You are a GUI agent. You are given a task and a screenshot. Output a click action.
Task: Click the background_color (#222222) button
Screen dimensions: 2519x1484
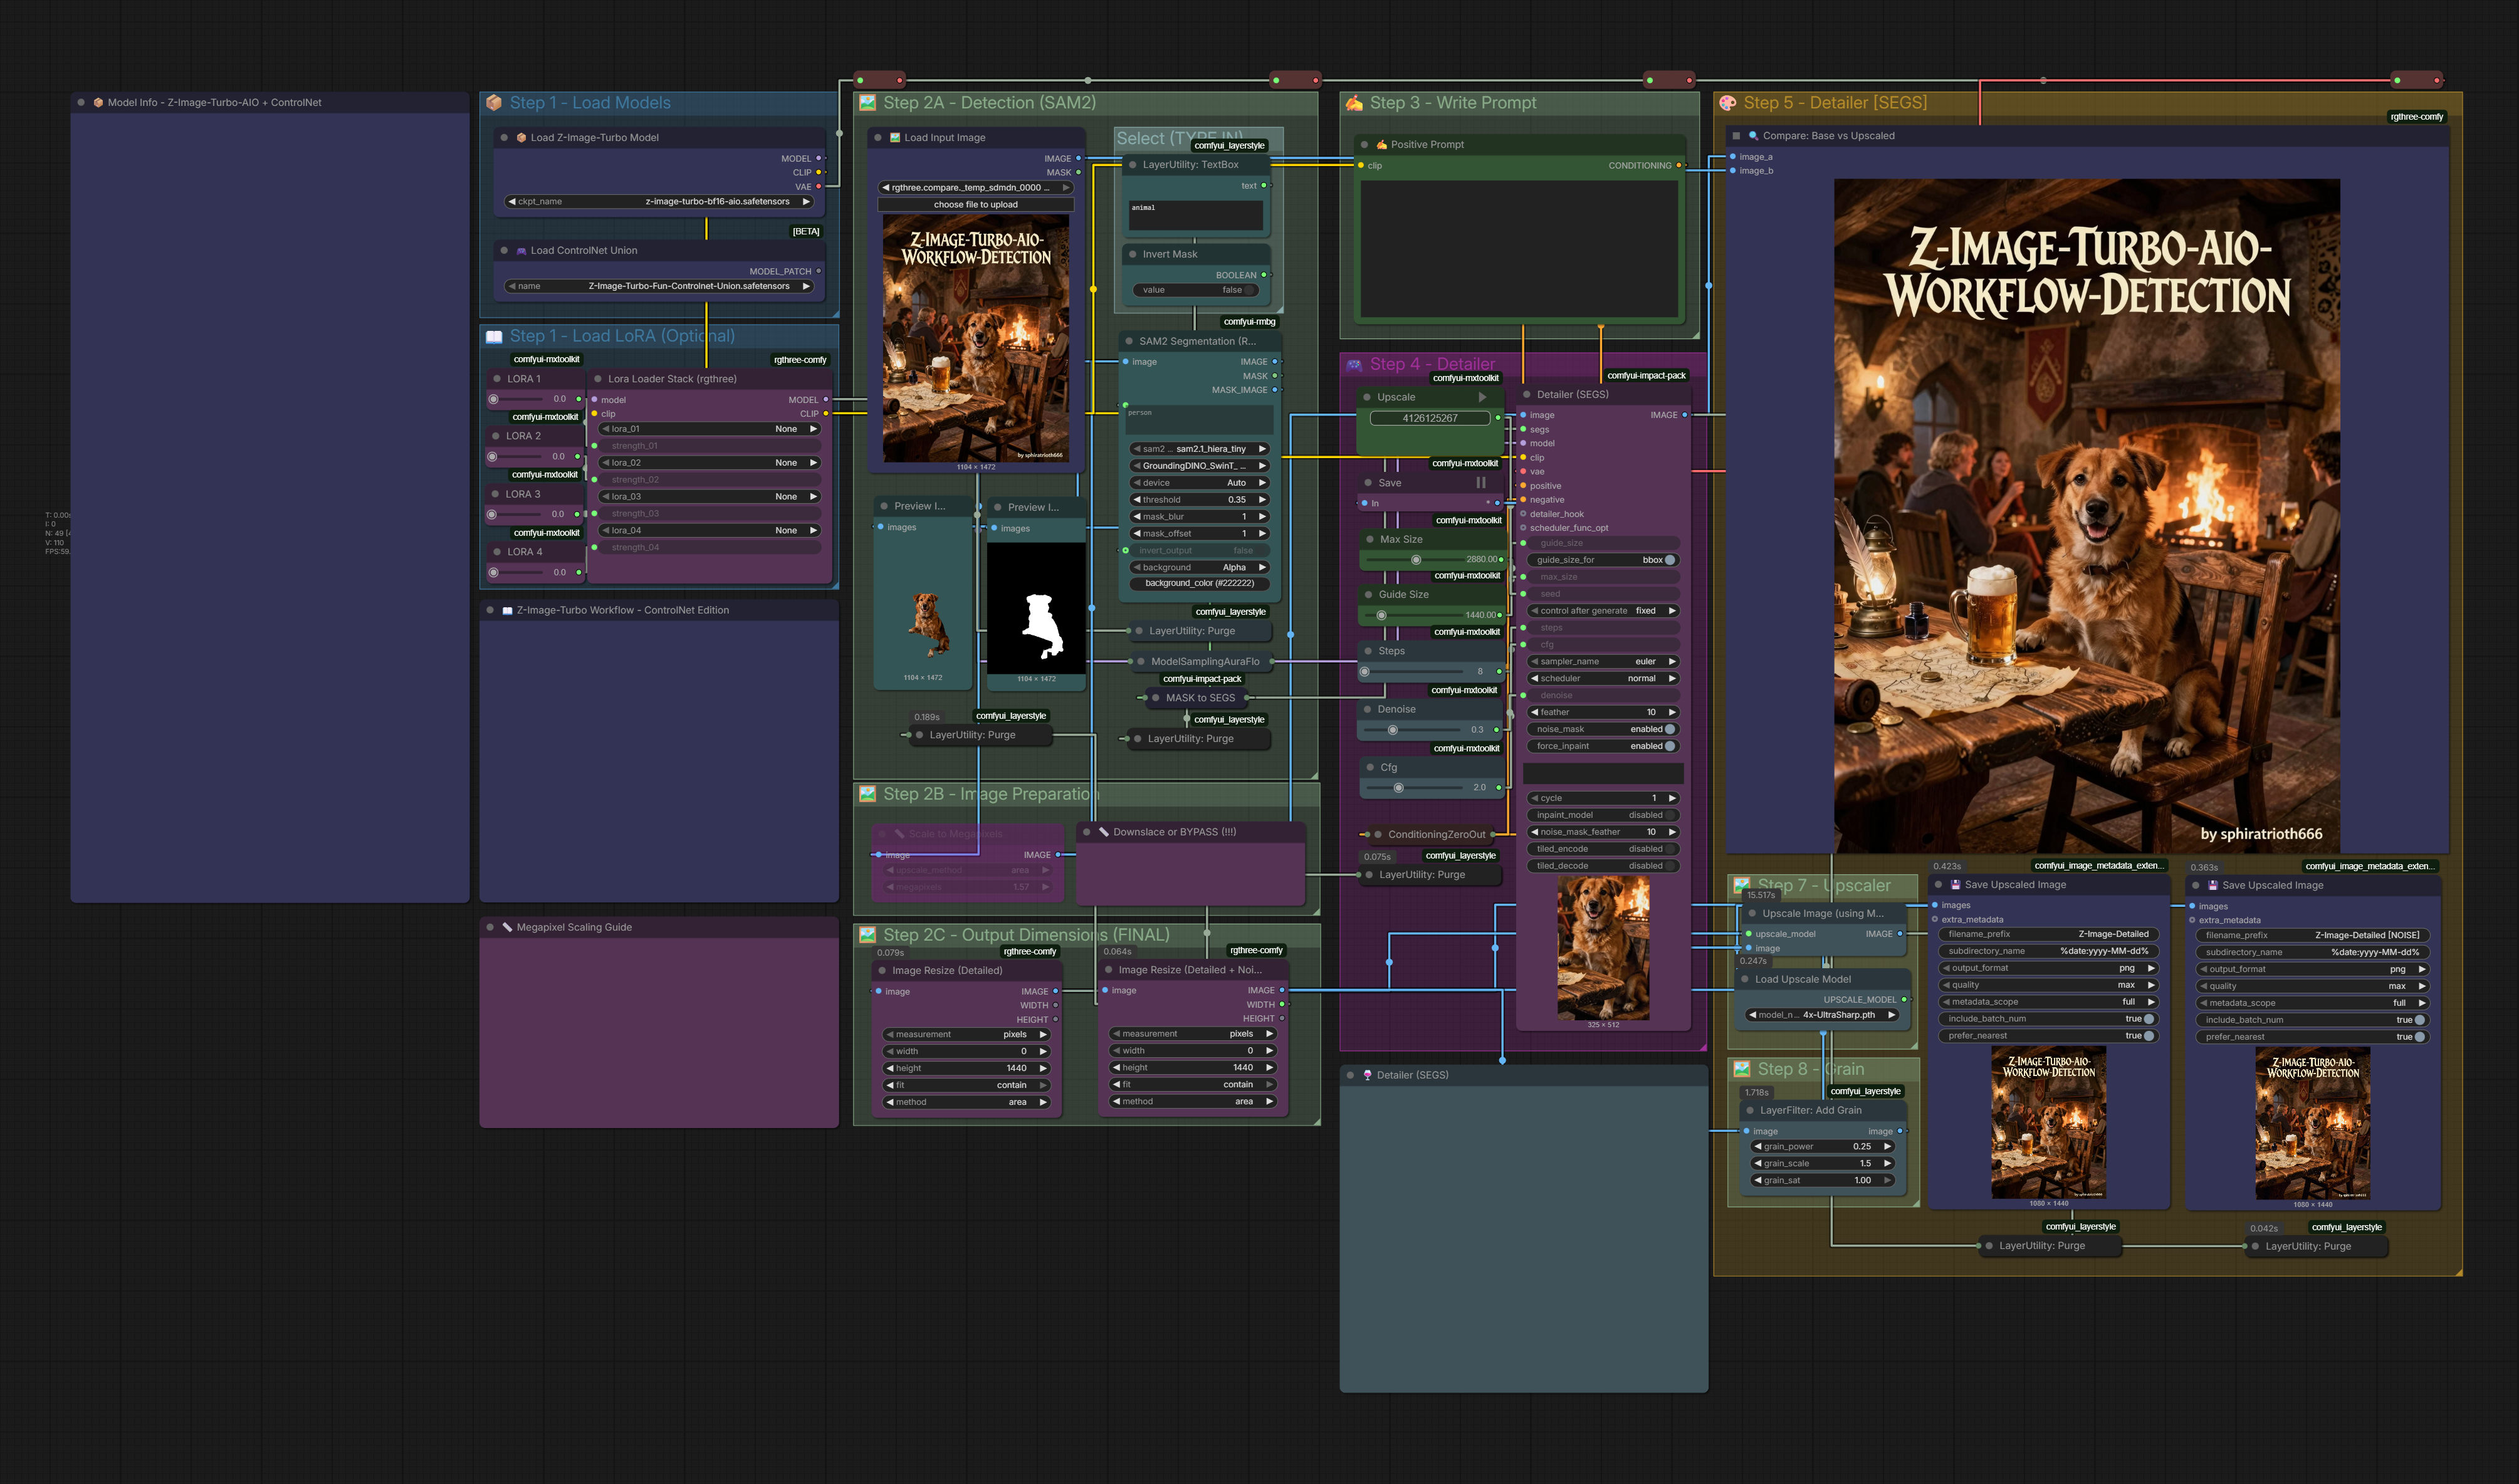1199,583
